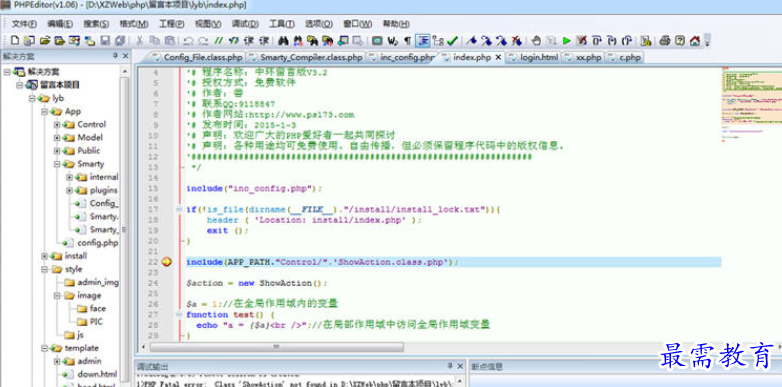Open the toolbar overflow options arrow
This screenshot has width=782, height=387.
(707, 41)
